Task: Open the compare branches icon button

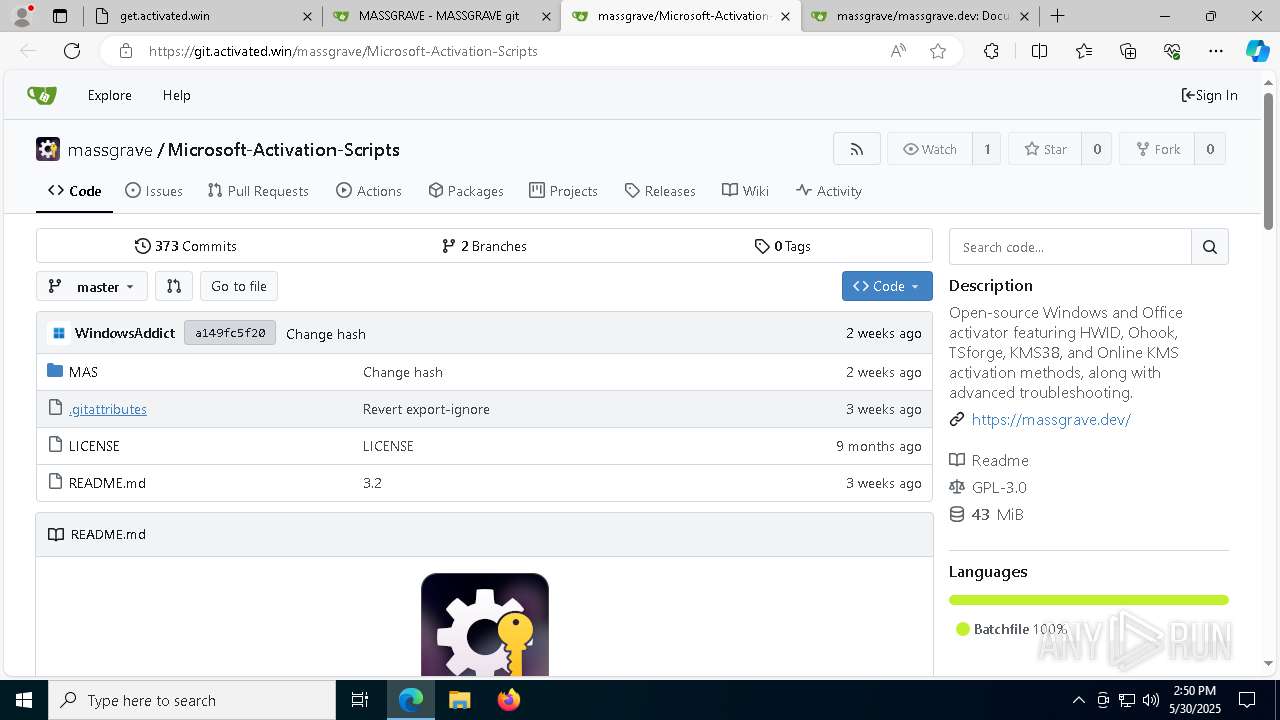Action: click(x=174, y=286)
